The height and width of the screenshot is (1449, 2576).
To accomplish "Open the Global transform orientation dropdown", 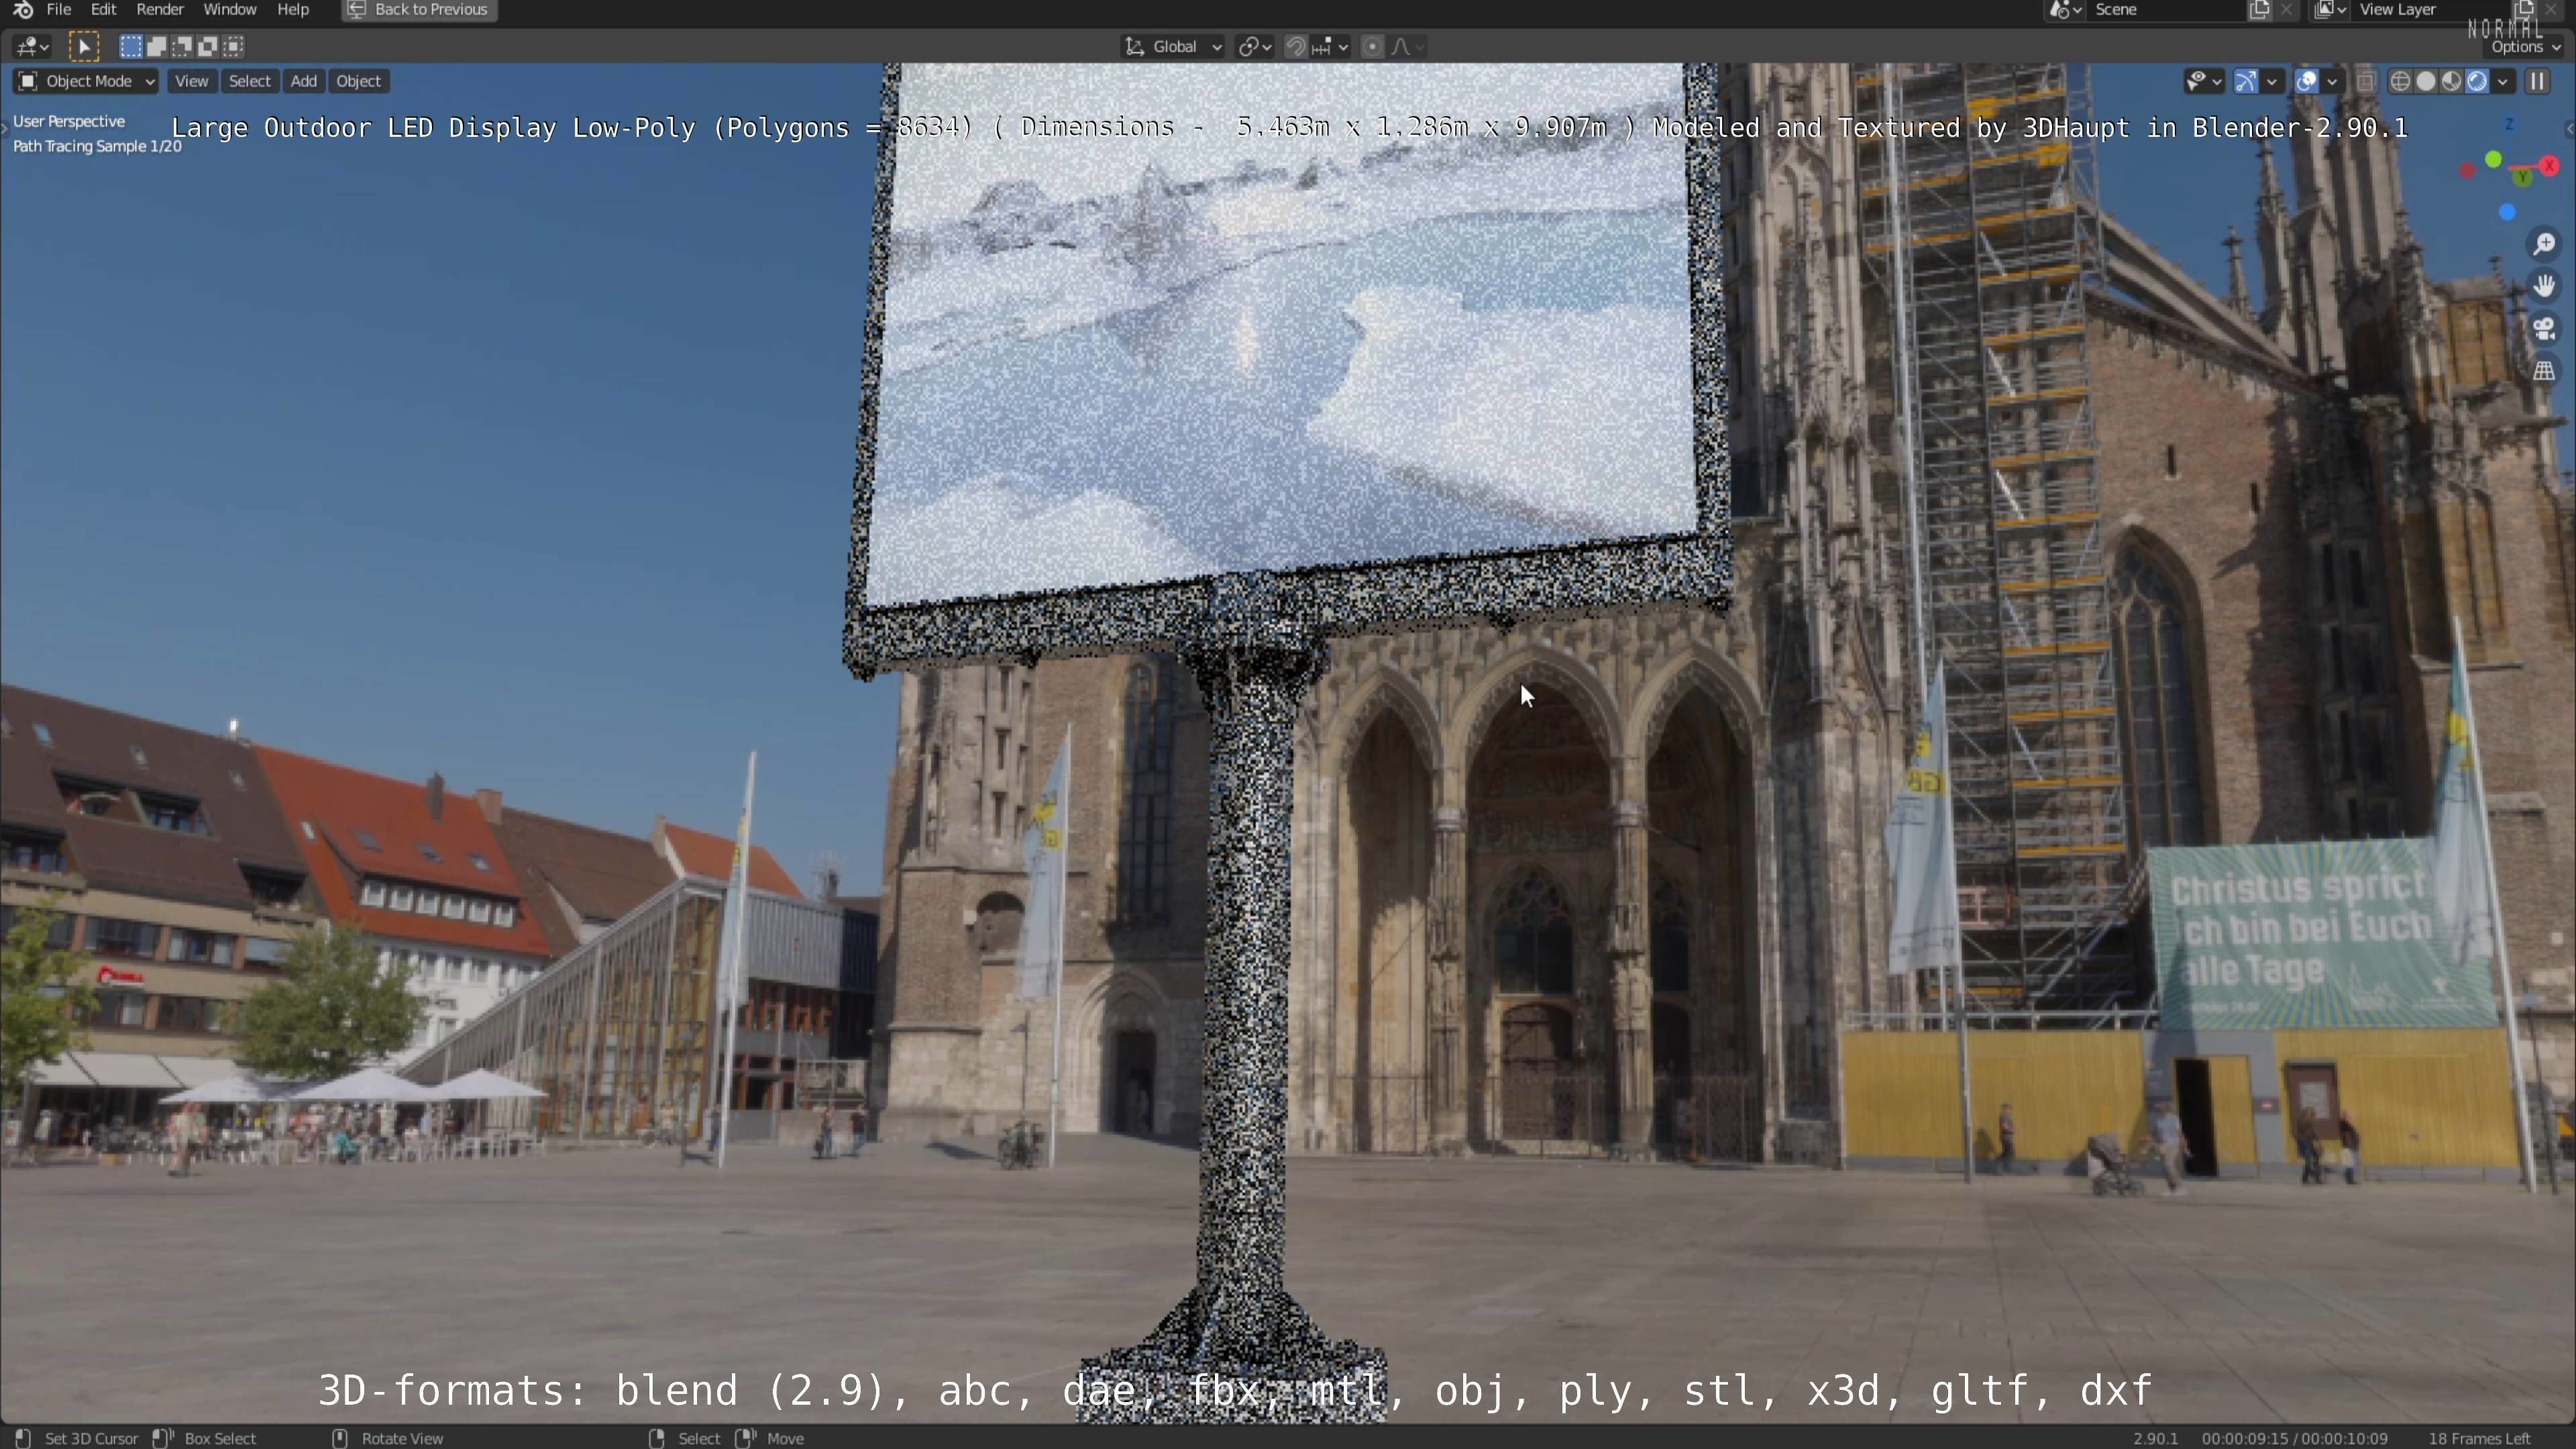I will point(1173,46).
